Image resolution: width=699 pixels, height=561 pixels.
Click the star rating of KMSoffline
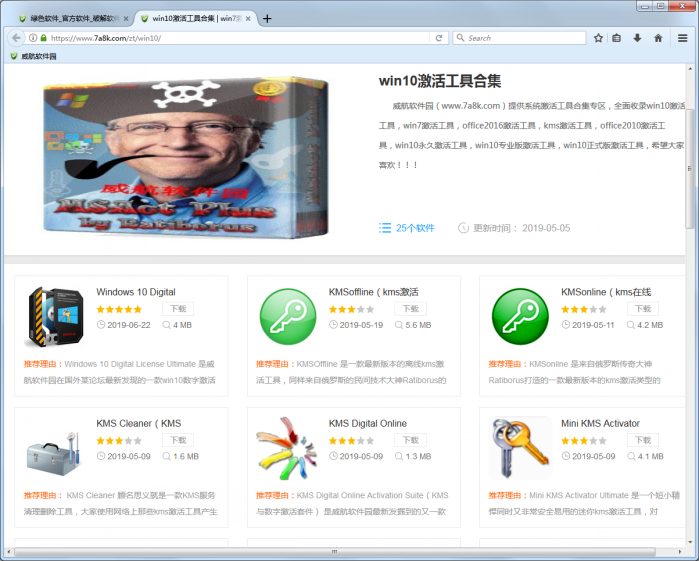pyautogui.click(x=351, y=309)
